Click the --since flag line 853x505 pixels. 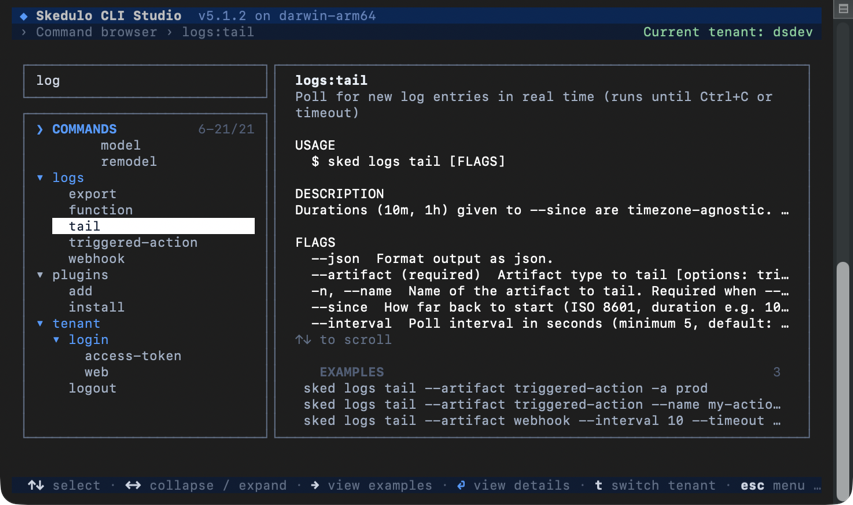click(x=550, y=307)
